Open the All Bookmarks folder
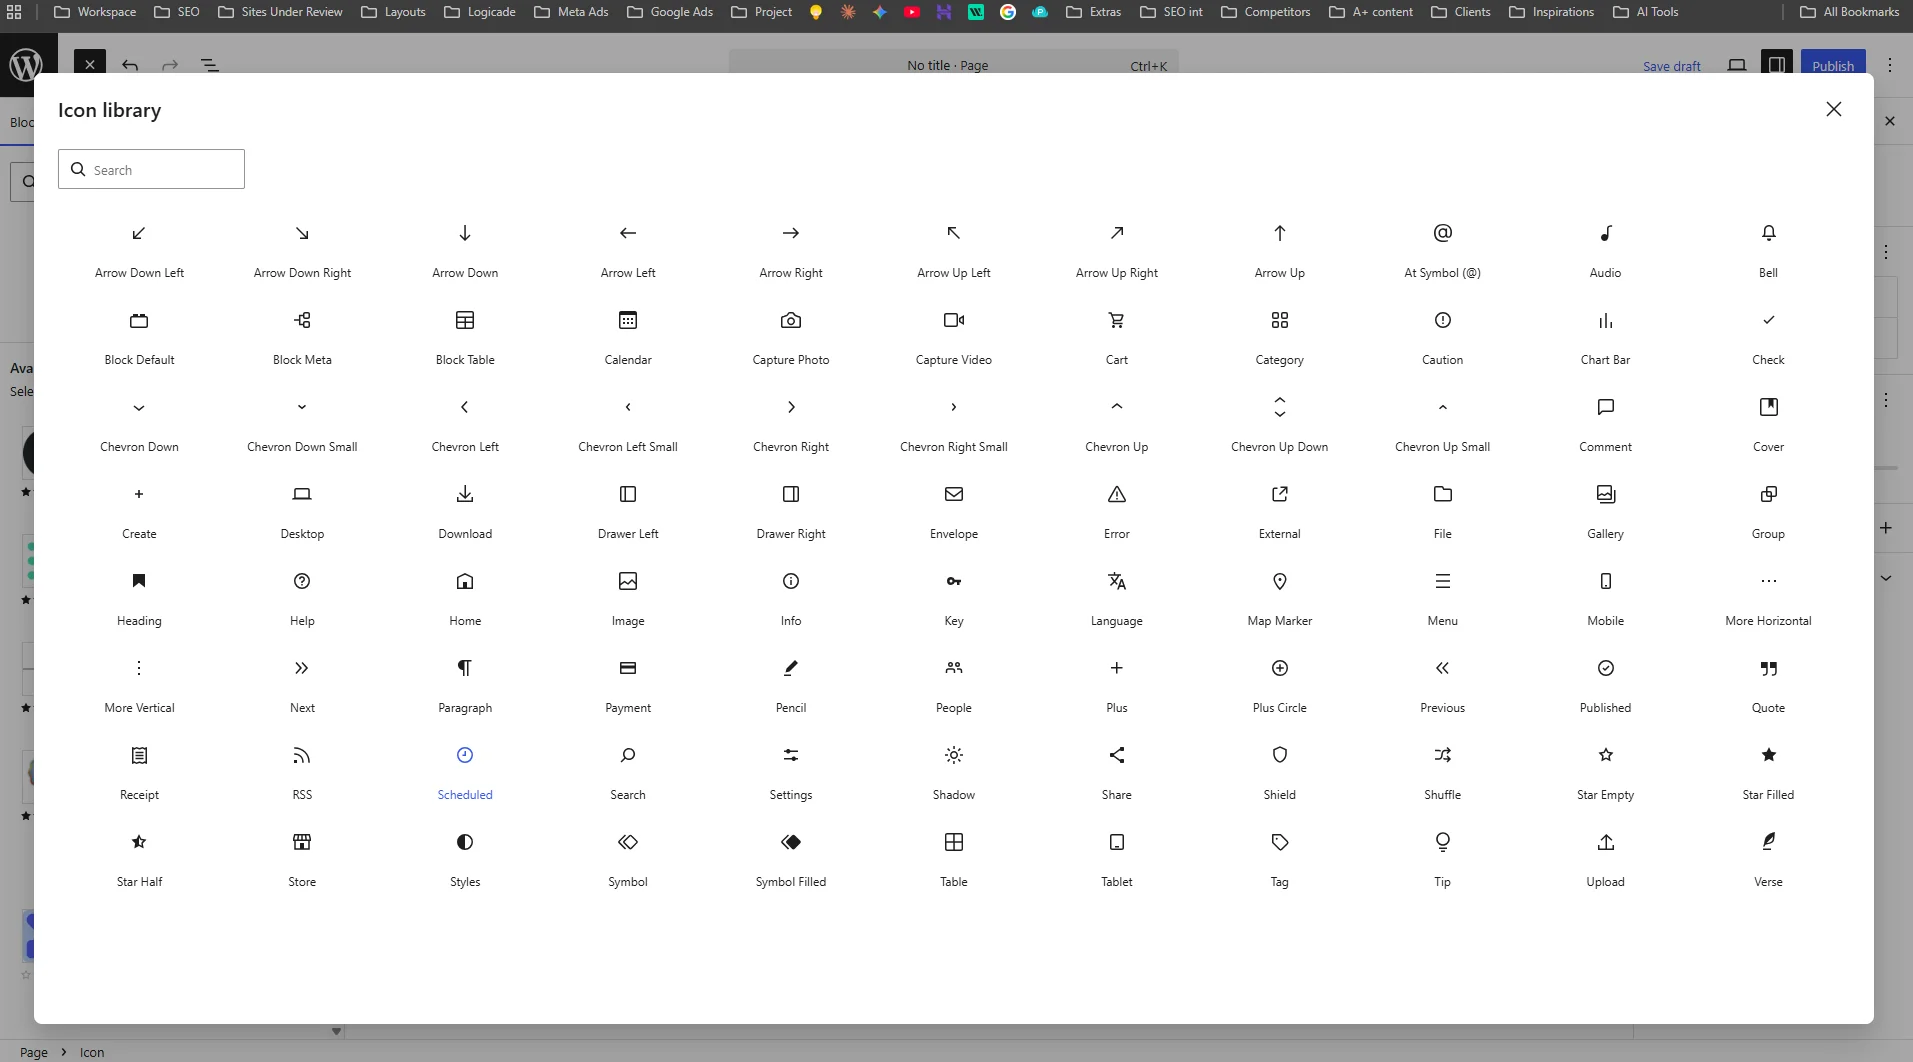Image resolution: width=1913 pixels, height=1062 pixels. [1849, 12]
